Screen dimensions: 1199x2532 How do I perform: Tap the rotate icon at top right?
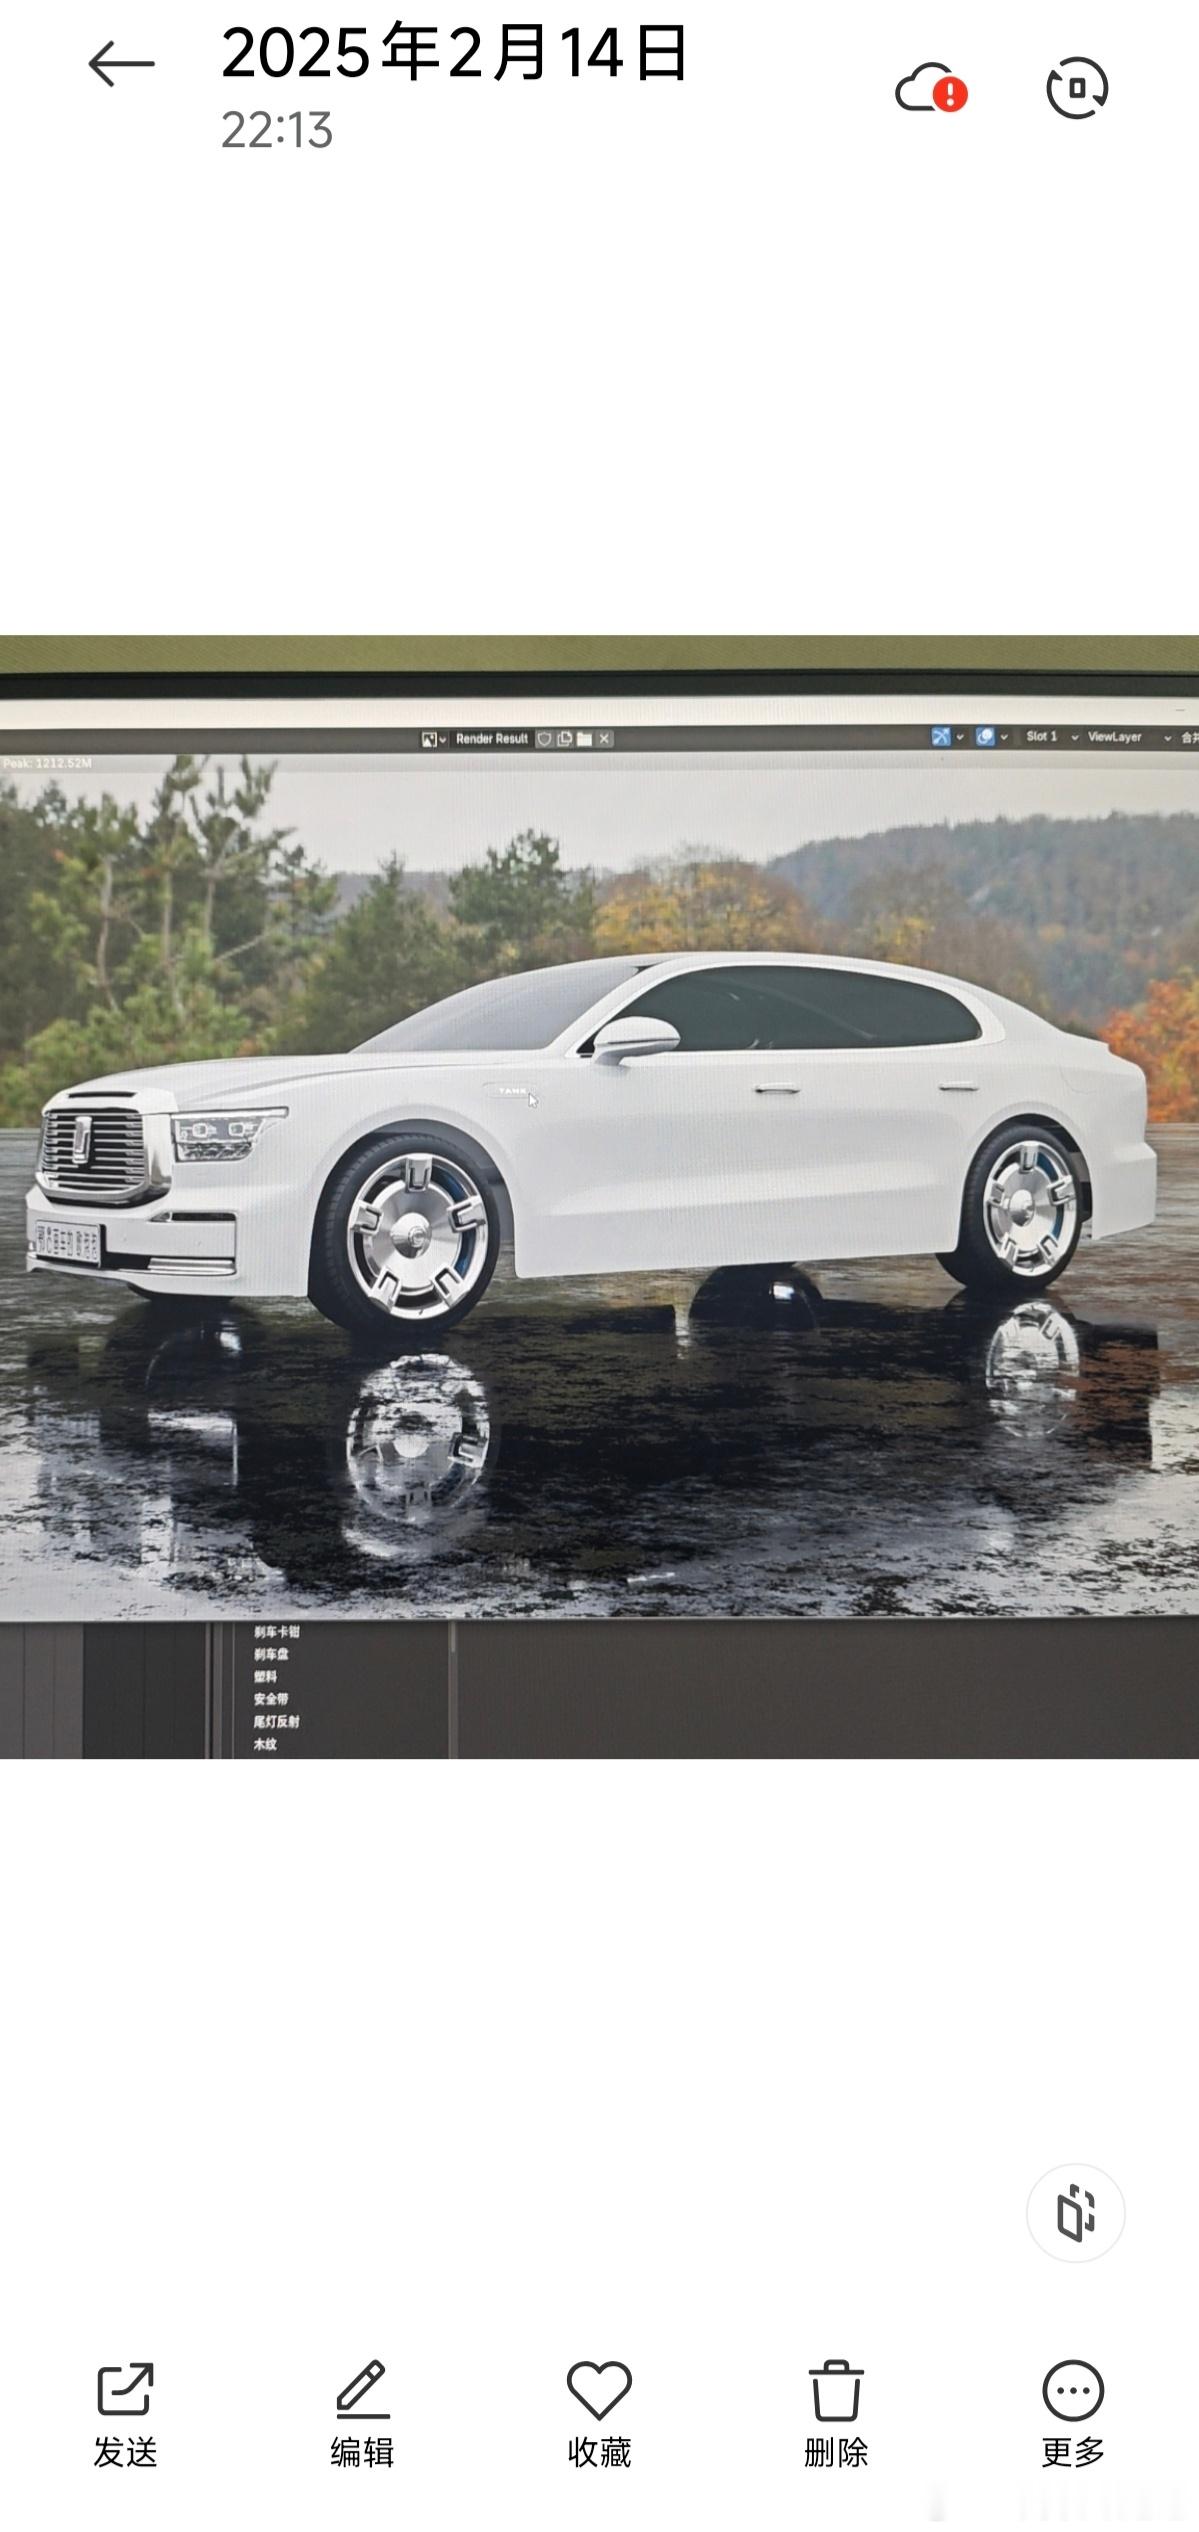click(1077, 88)
